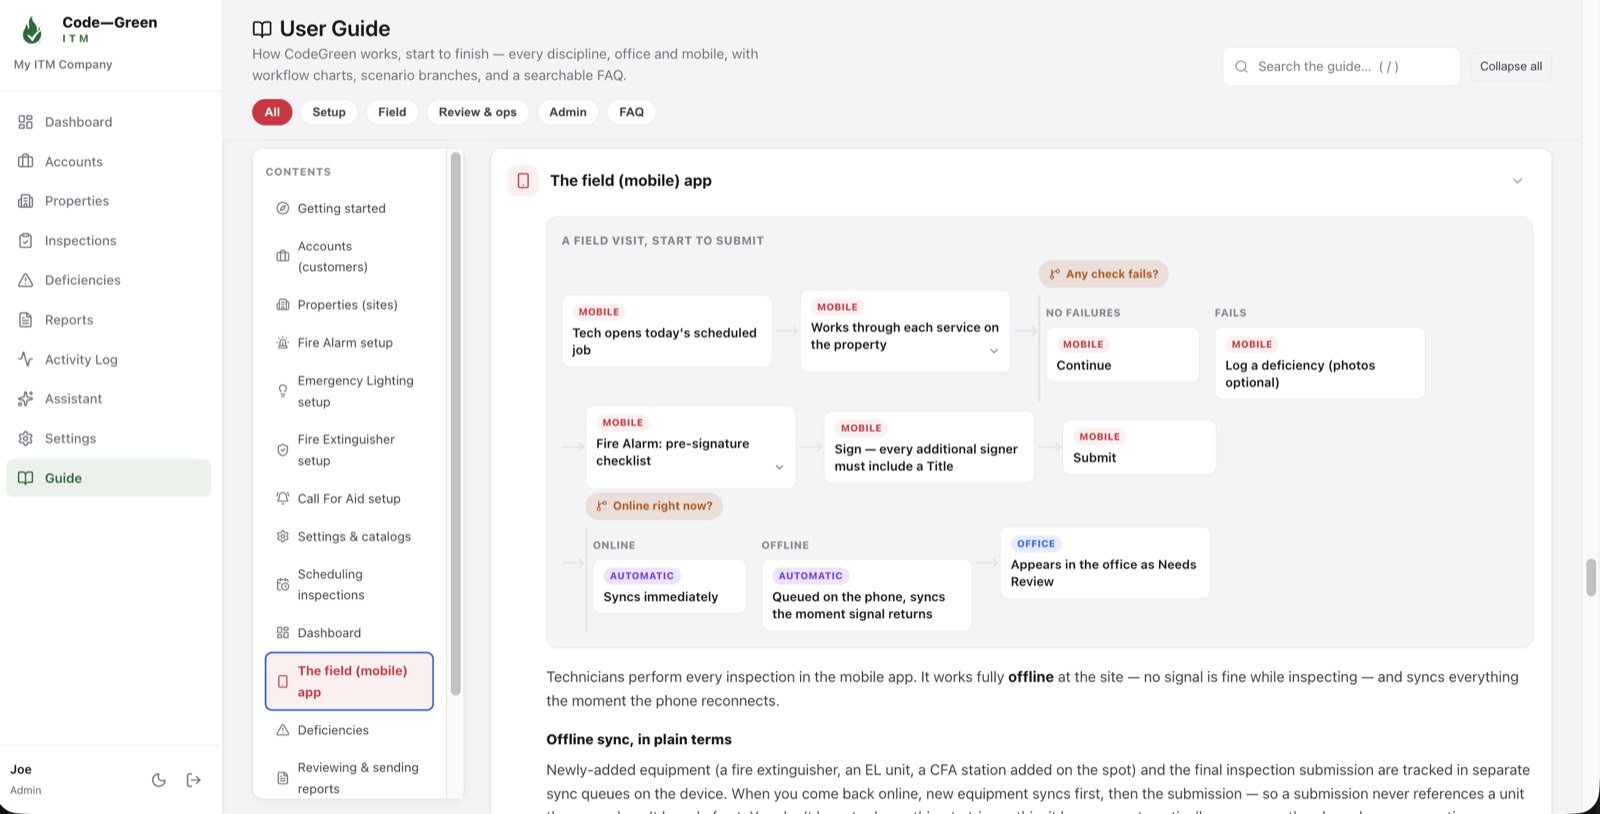Click the magnifier icon in guide search
The height and width of the screenshot is (814, 1600).
point(1241,67)
